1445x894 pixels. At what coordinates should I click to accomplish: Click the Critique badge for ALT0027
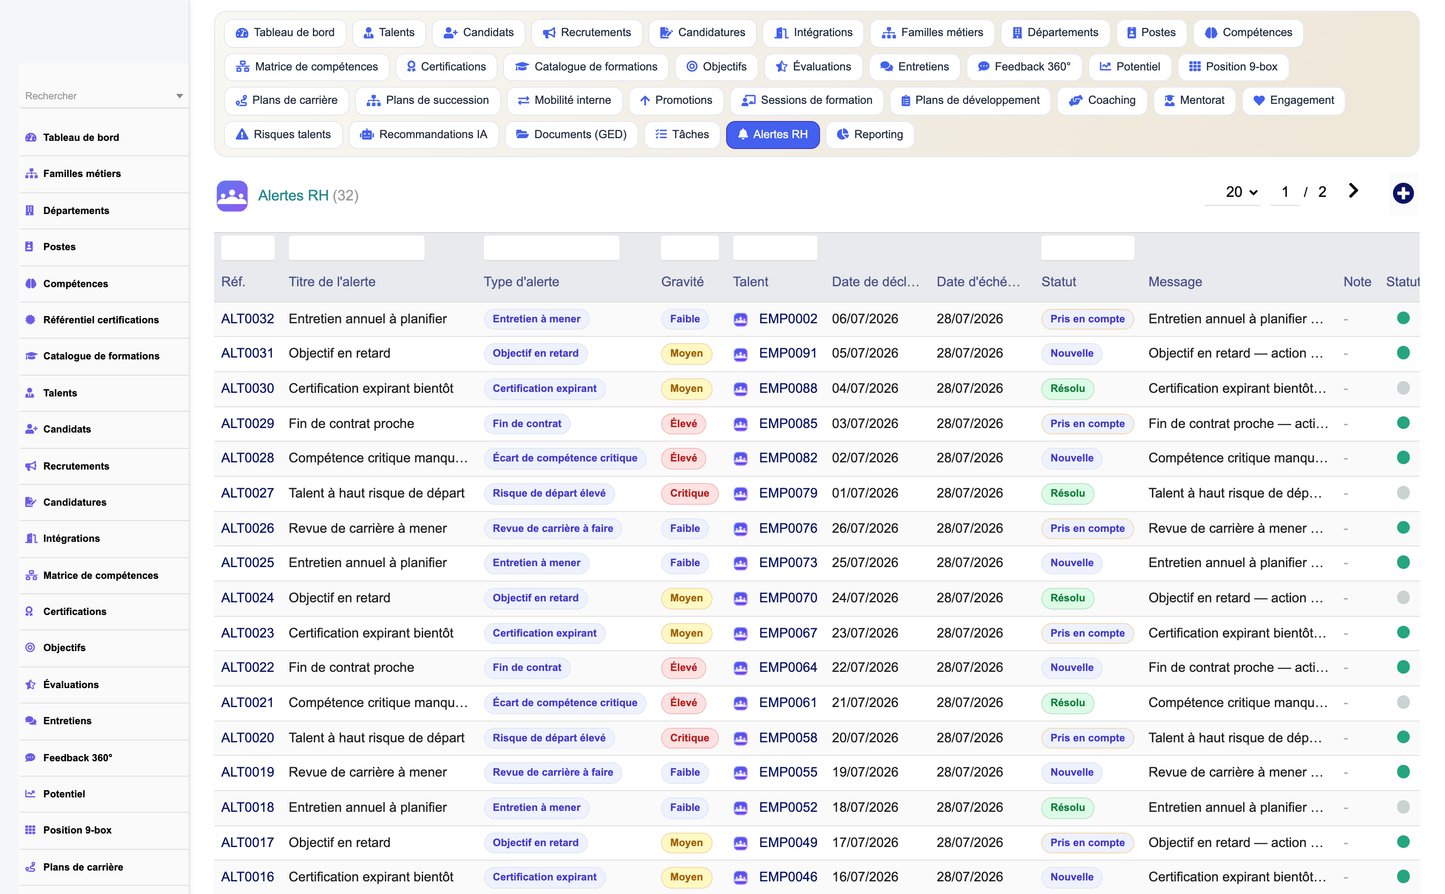click(x=689, y=493)
